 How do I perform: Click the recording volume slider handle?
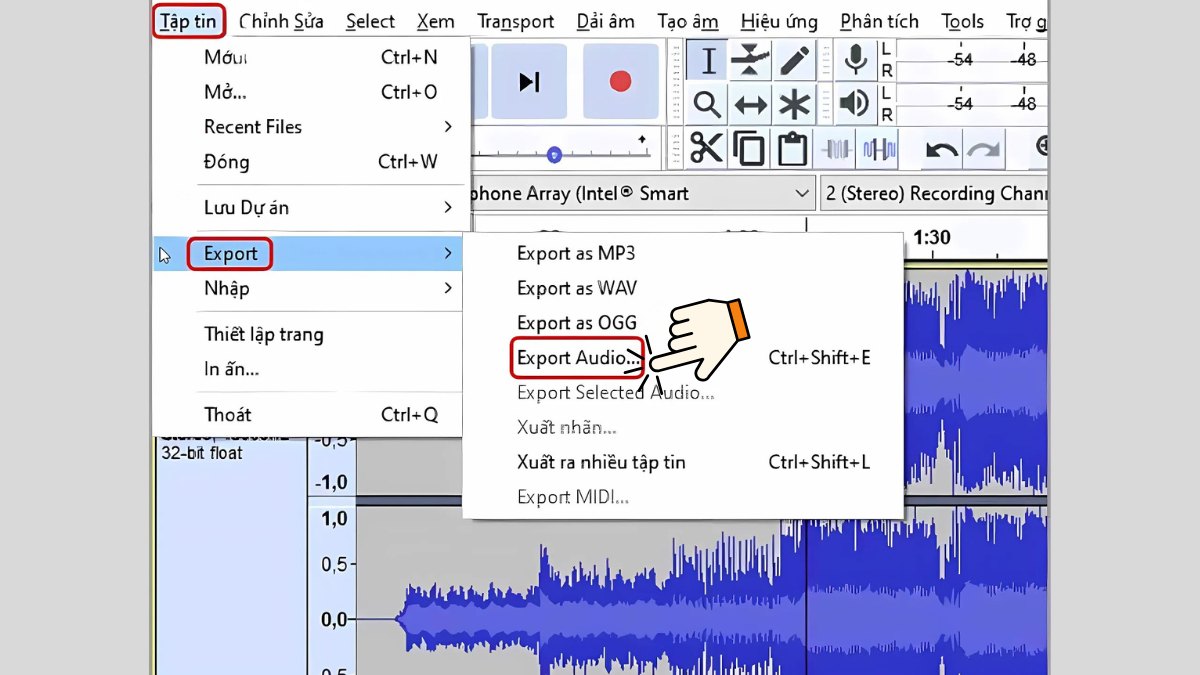coord(554,154)
